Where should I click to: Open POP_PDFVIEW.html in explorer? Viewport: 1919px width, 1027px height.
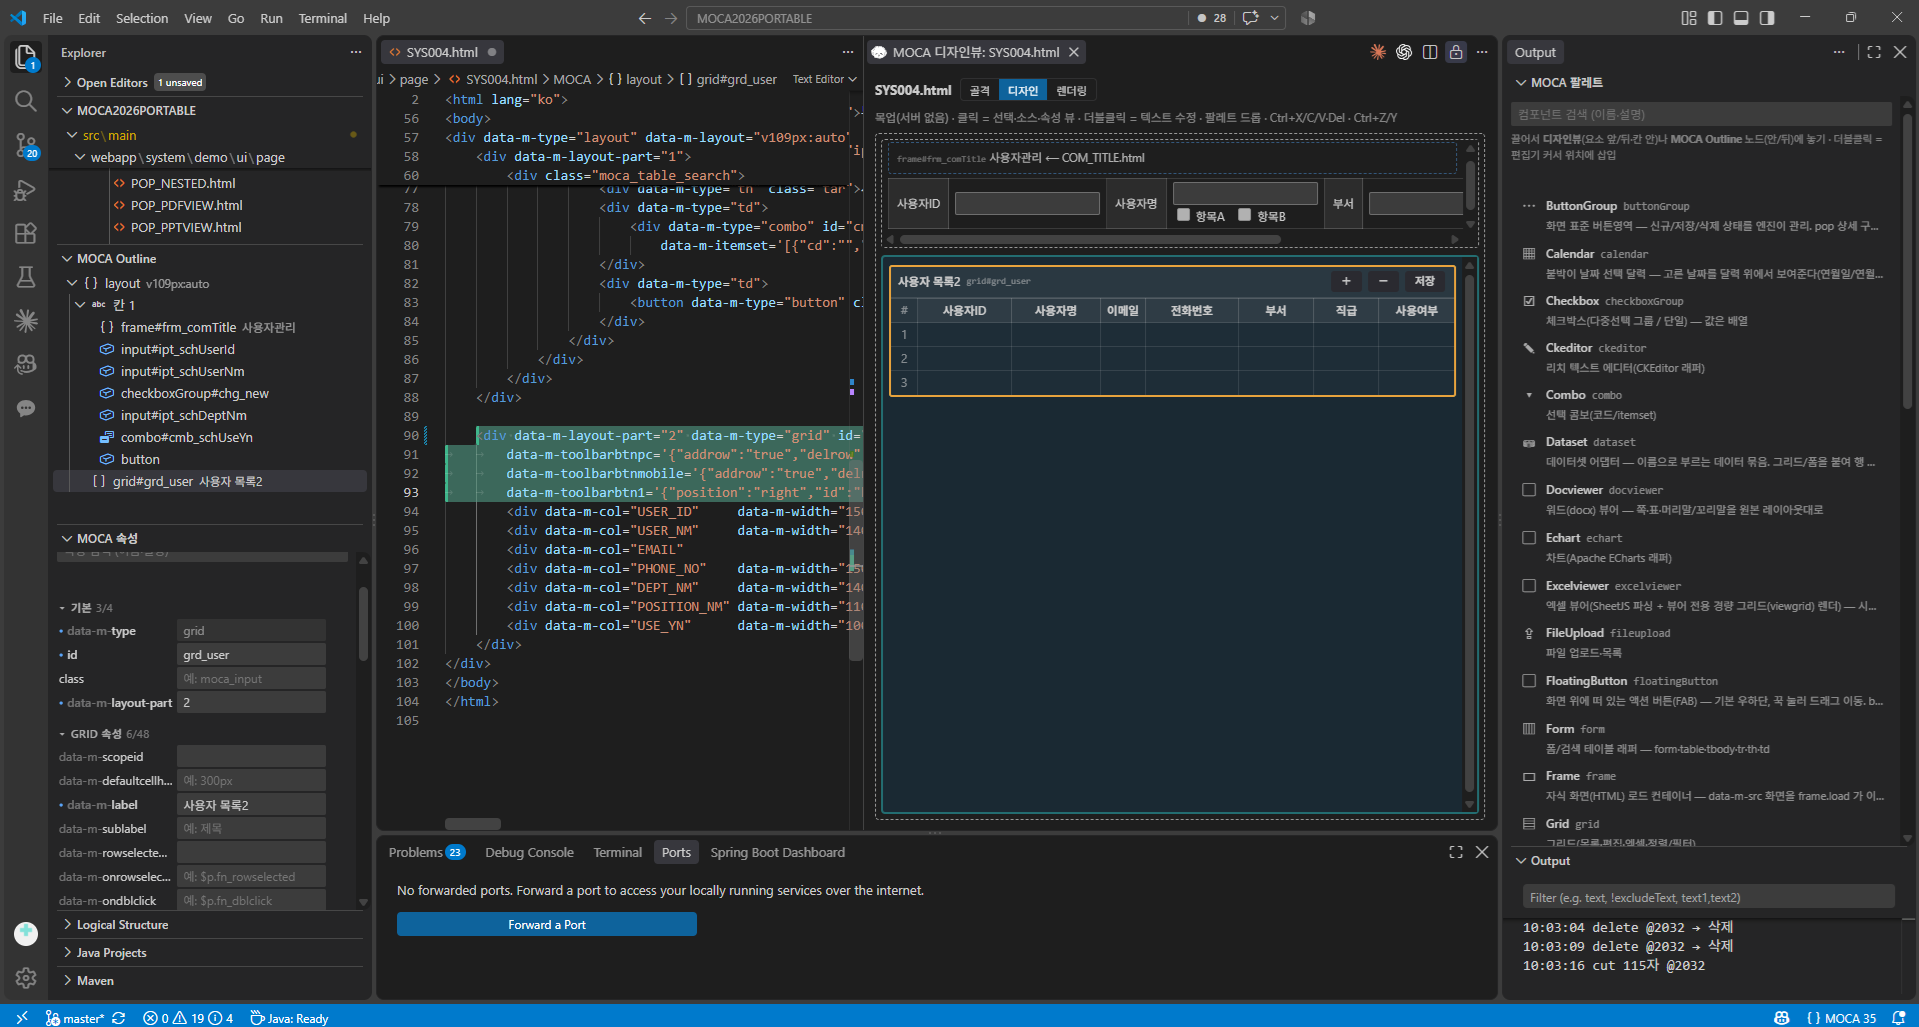[x=186, y=205]
